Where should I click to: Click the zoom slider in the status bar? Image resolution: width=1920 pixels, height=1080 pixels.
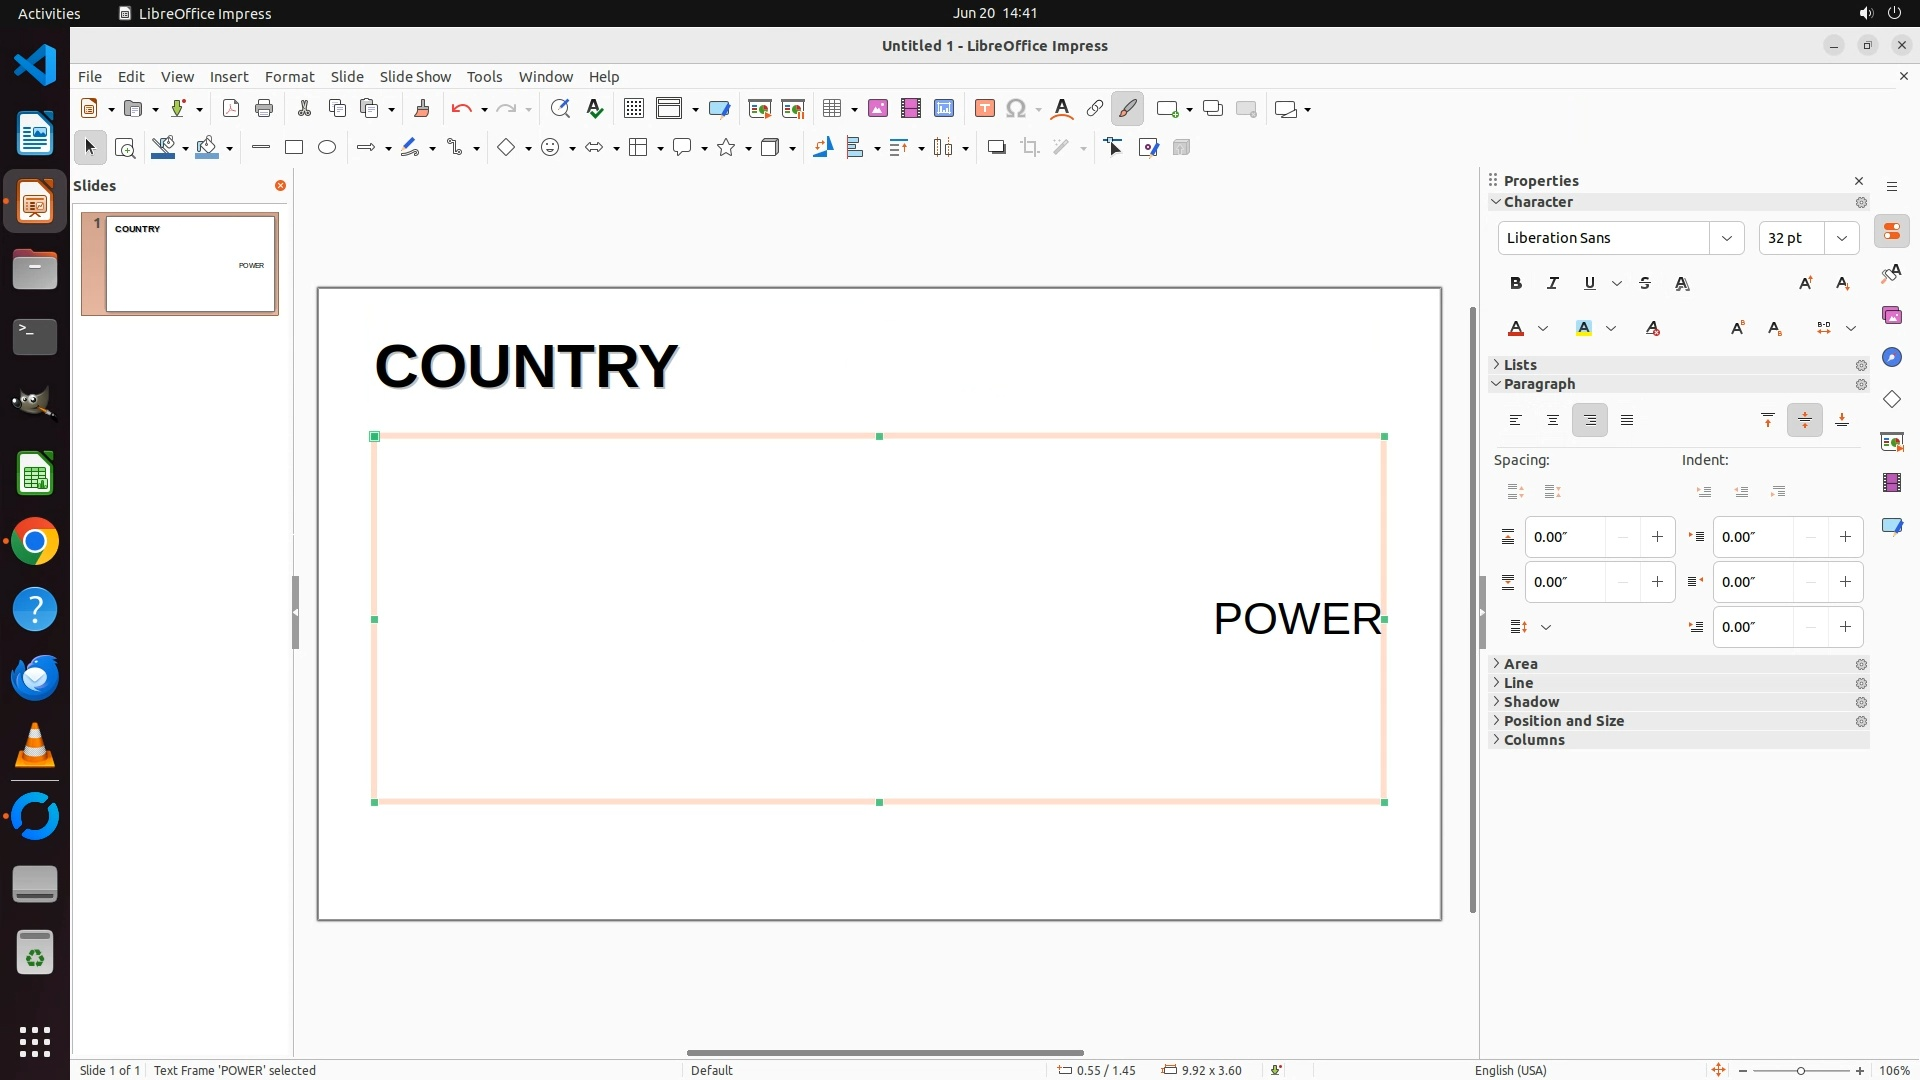tap(1800, 1070)
